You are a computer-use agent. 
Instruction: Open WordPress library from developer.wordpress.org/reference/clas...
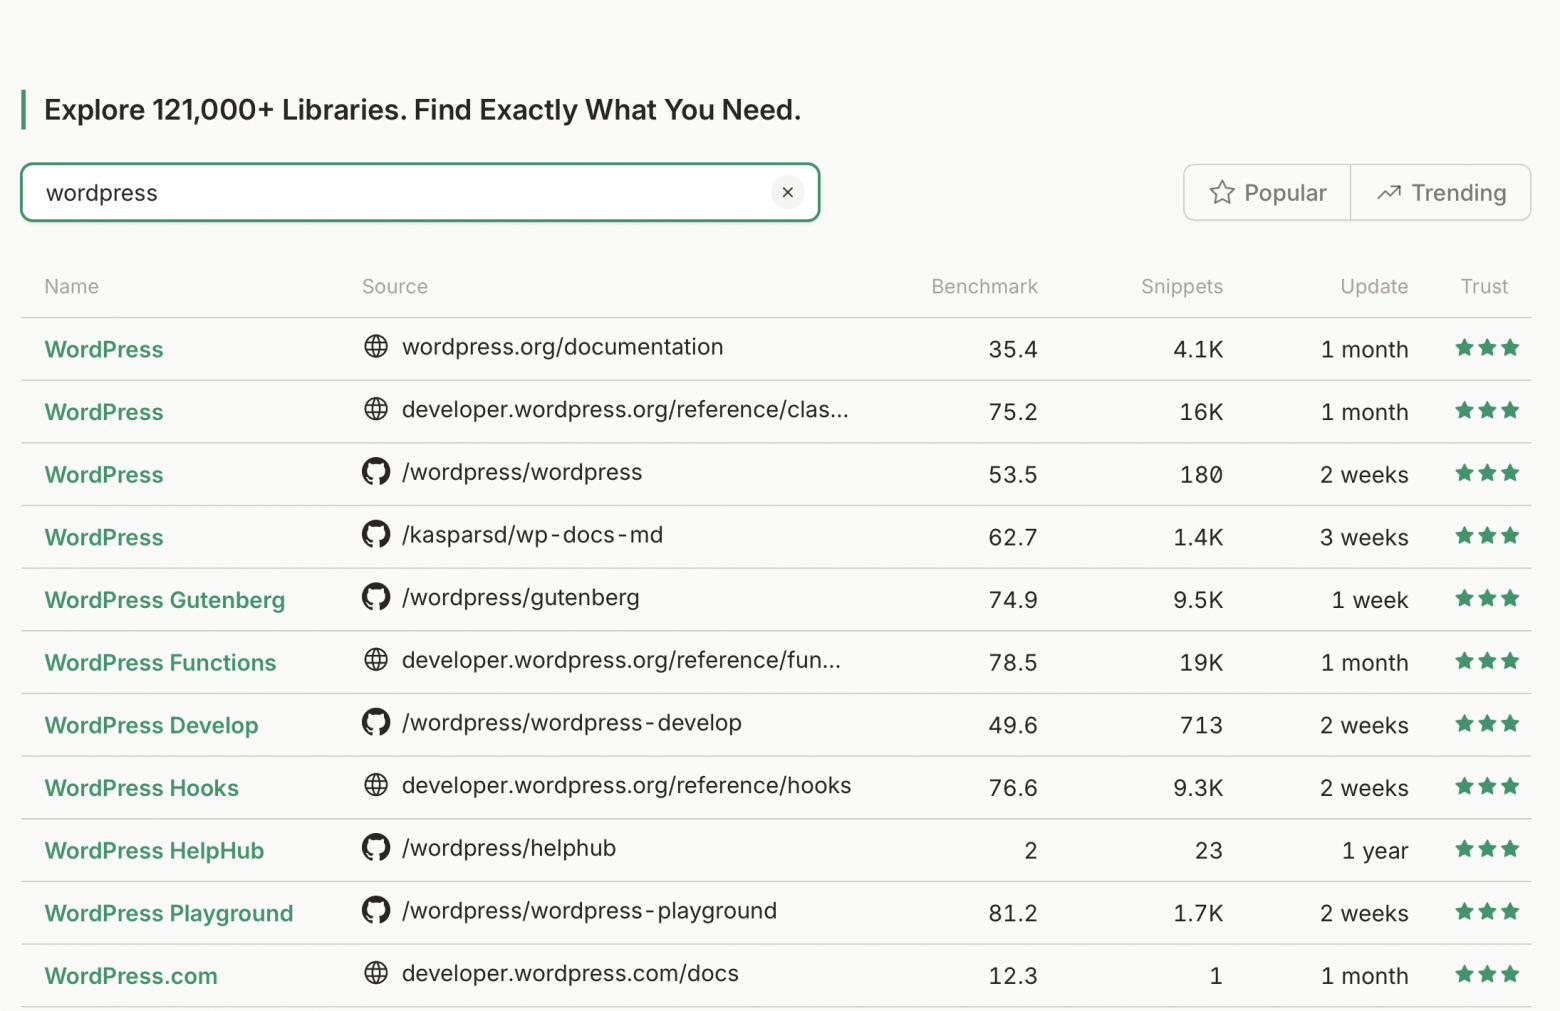pos(104,412)
